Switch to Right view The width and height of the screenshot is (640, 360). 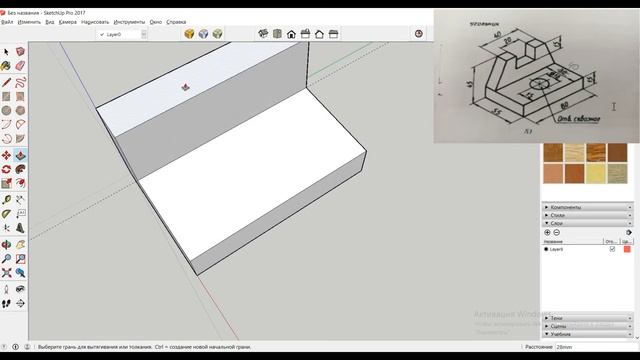[x=305, y=34]
